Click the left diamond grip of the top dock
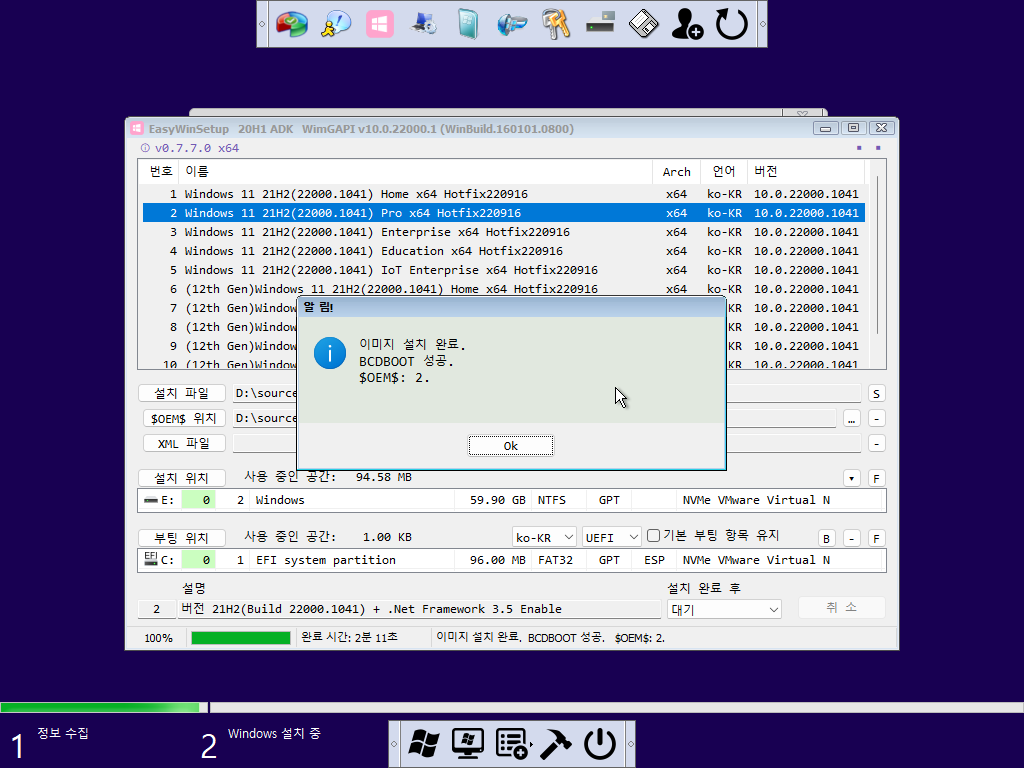This screenshot has width=1024, height=768. (x=263, y=24)
